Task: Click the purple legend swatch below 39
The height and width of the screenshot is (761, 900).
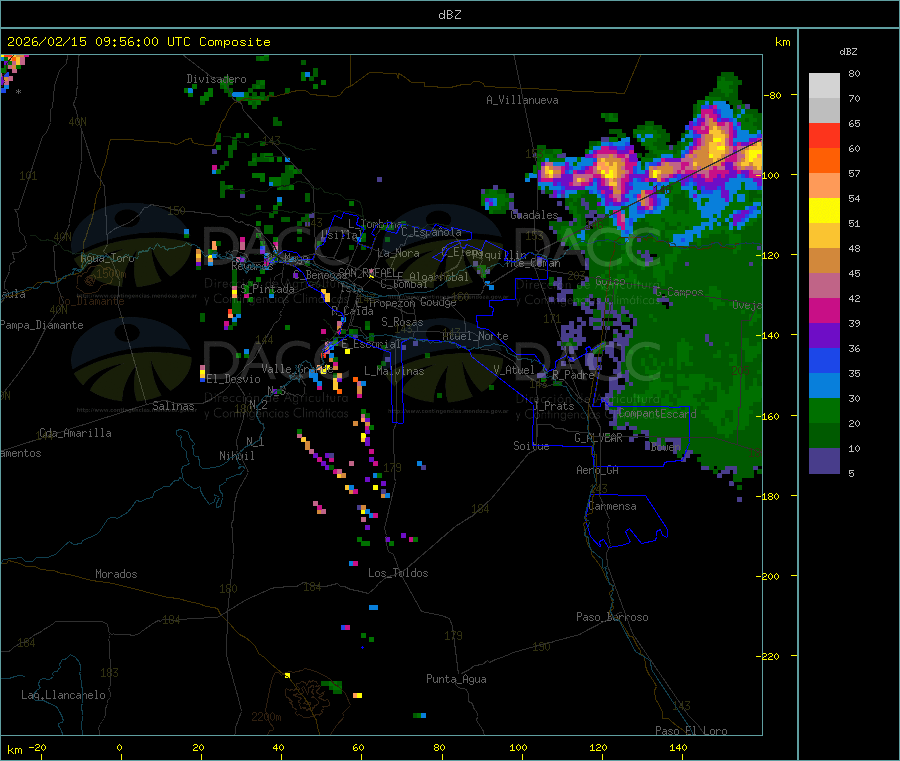Action: 824,336
